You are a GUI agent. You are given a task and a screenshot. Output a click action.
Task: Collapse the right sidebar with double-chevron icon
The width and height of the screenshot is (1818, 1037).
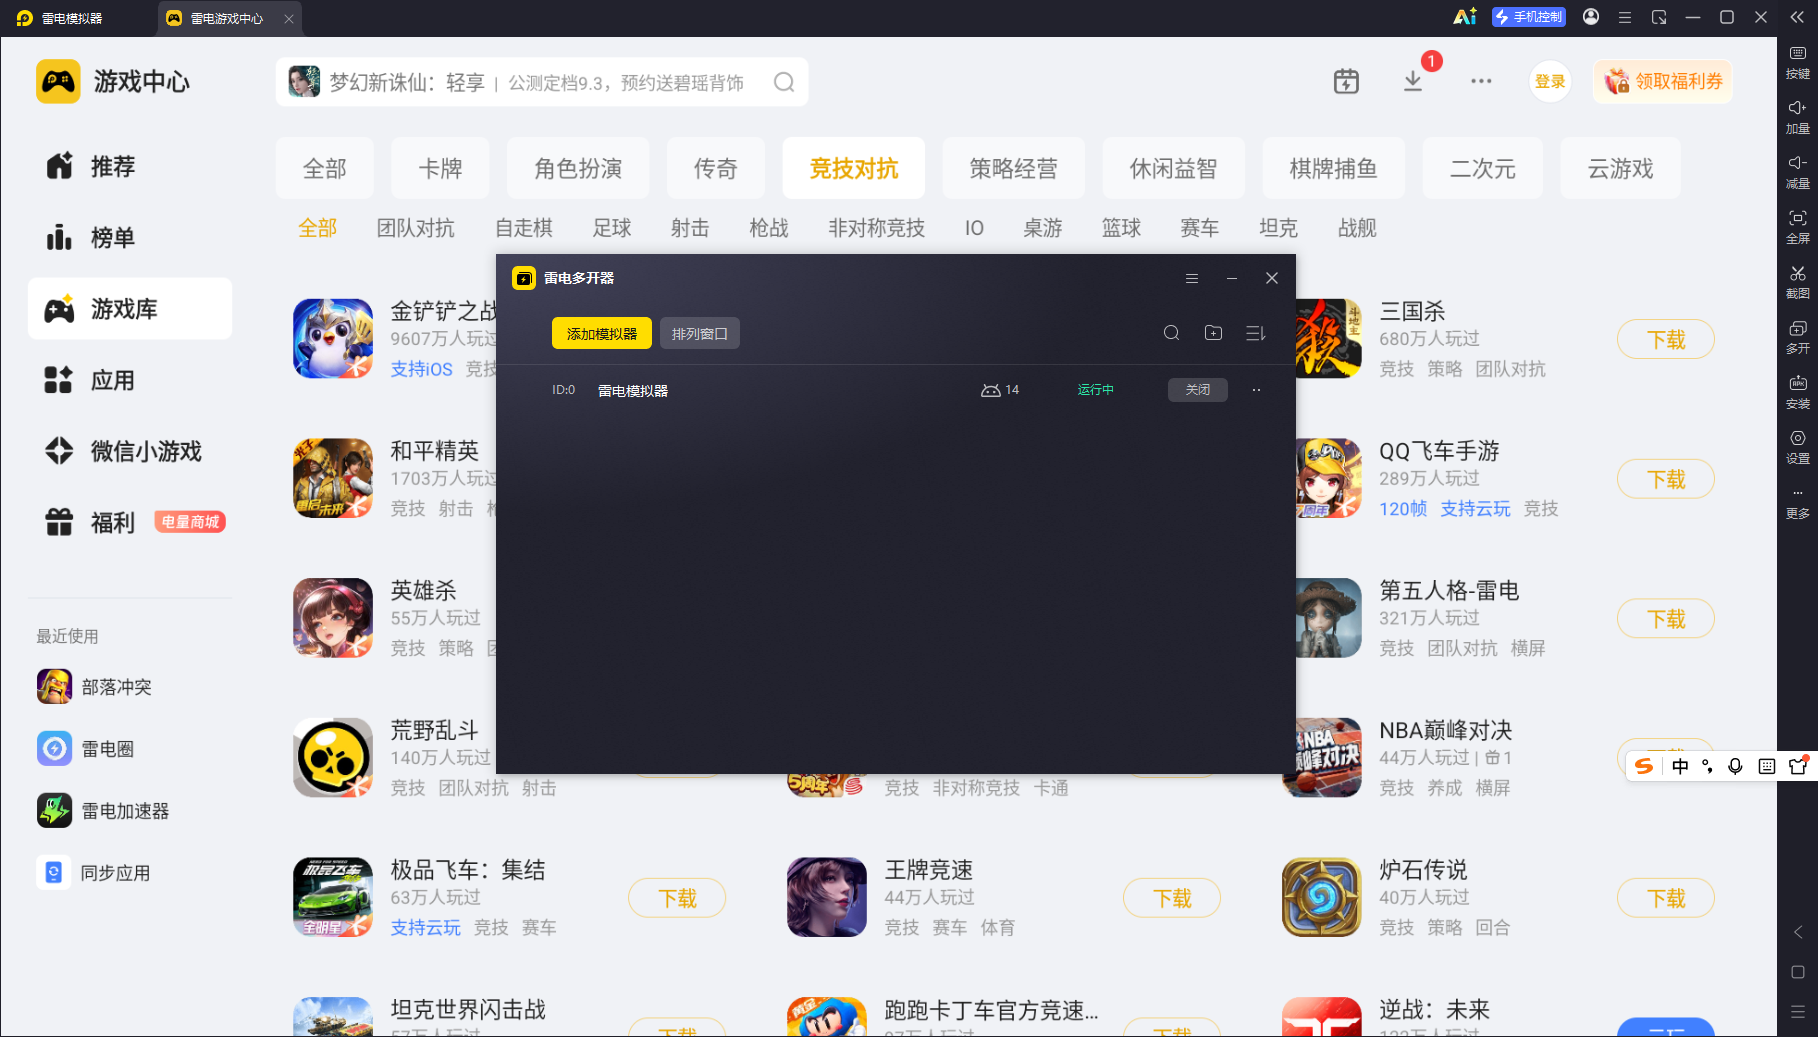click(1797, 17)
